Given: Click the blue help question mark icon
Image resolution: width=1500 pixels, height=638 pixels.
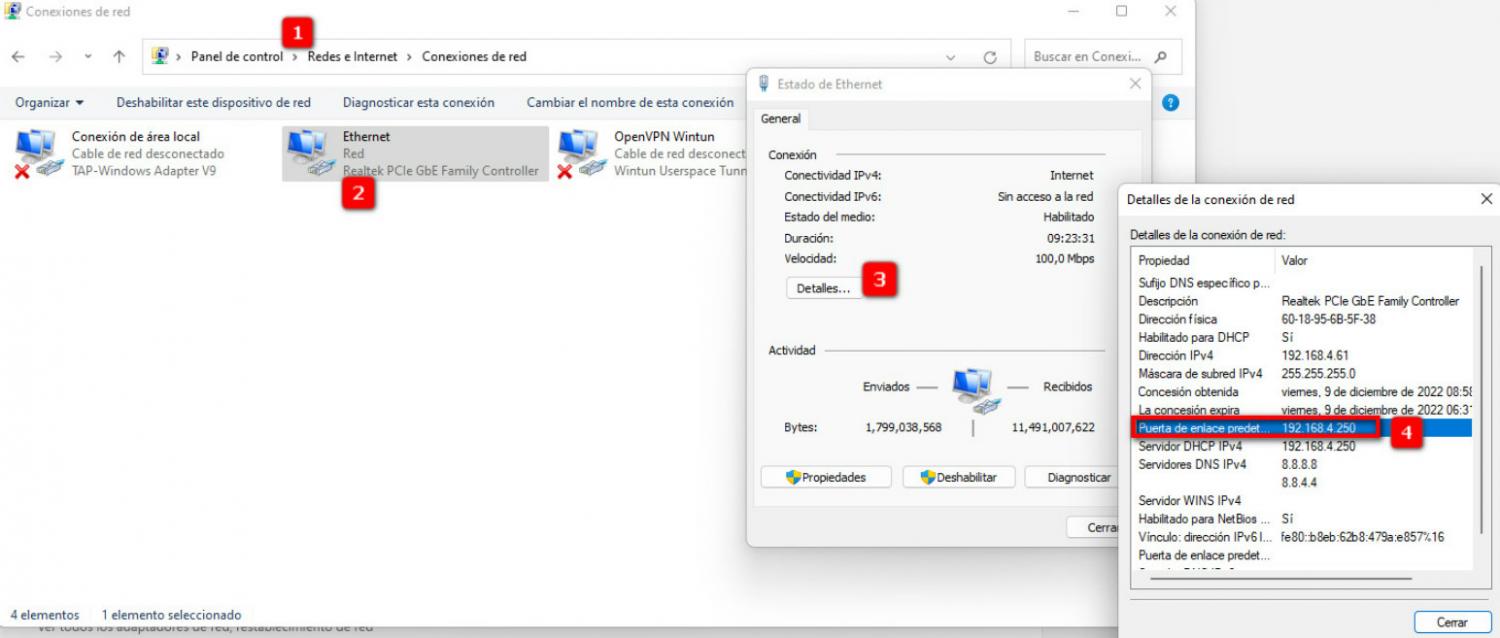Looking at the screenshot, I should tap(1171, 102).
